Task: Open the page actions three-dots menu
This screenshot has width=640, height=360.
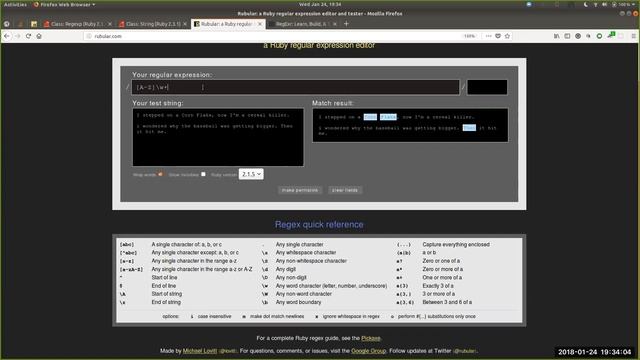Action: (x=488, y=36)
